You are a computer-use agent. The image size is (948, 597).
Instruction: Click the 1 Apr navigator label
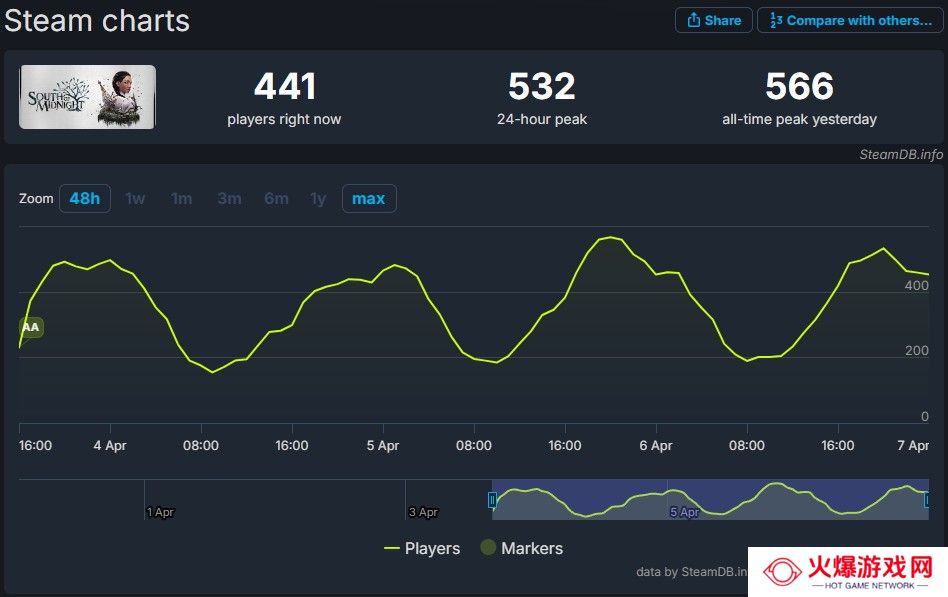[160, 512]
